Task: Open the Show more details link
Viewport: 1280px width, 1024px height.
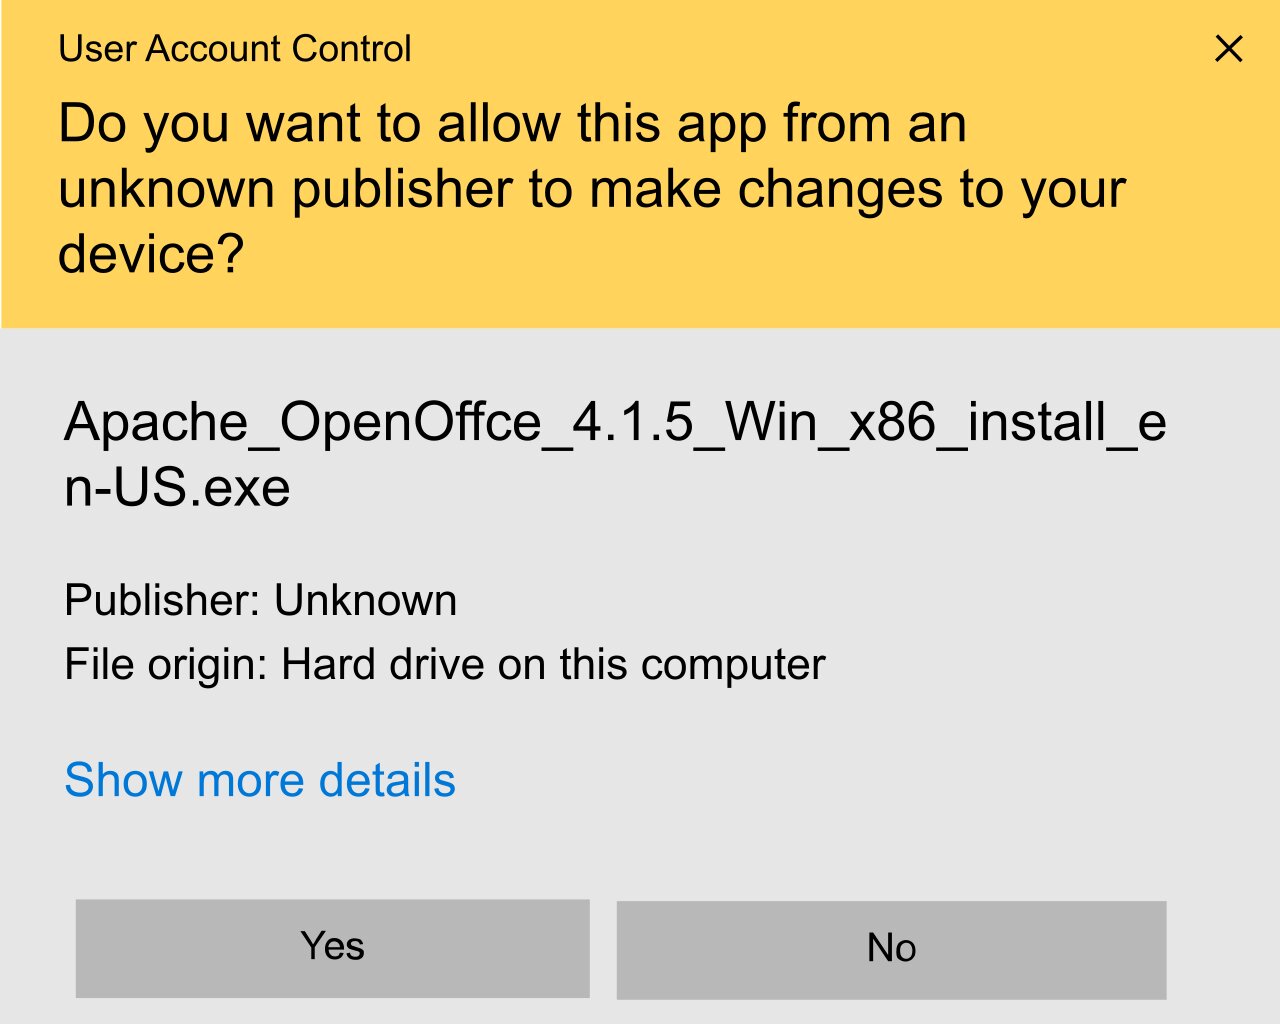Action: tap(260, 780)
